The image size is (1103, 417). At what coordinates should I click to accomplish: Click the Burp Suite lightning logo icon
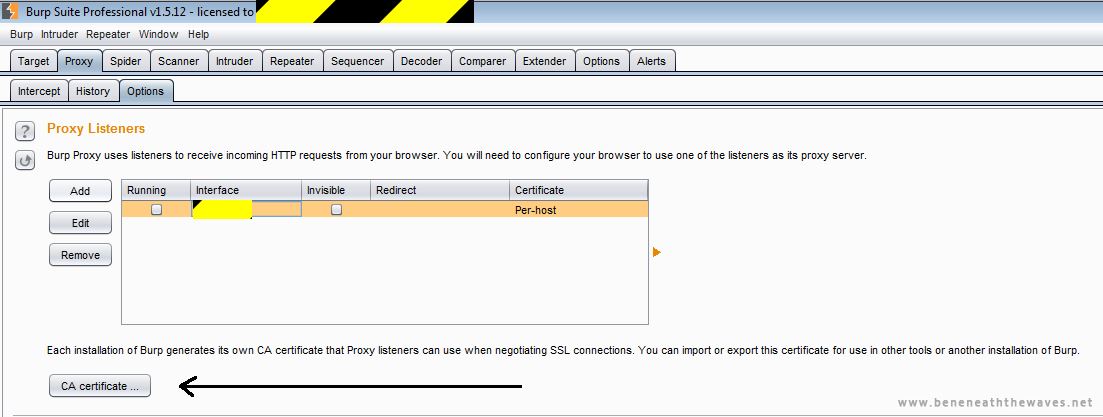click(10, 11)
